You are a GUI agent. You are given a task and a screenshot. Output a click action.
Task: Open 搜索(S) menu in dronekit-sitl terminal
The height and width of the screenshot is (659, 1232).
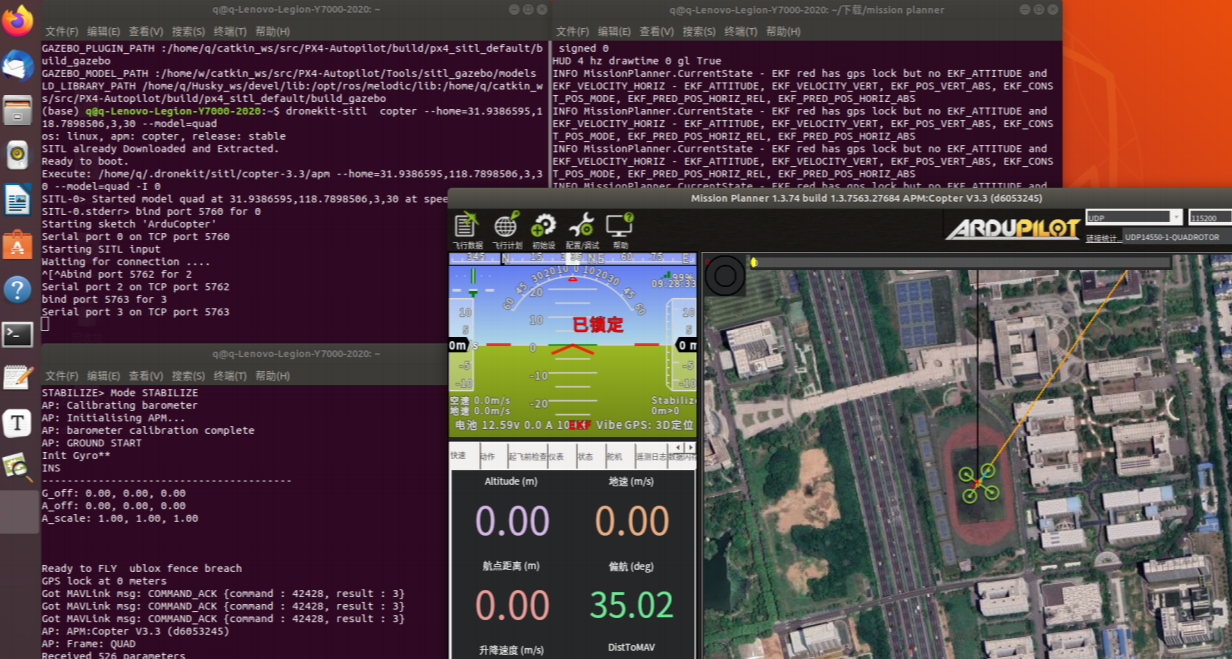188,31
